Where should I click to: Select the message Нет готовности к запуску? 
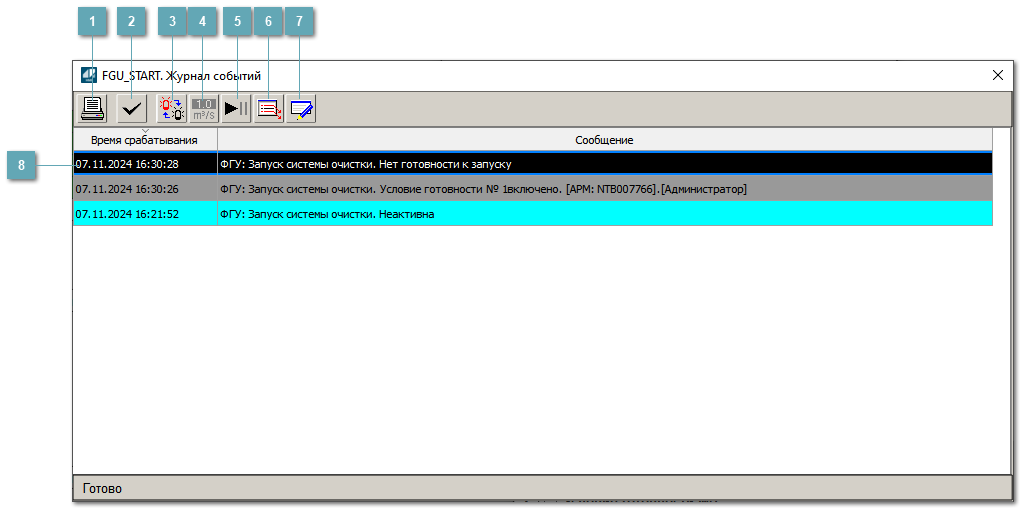366,164
